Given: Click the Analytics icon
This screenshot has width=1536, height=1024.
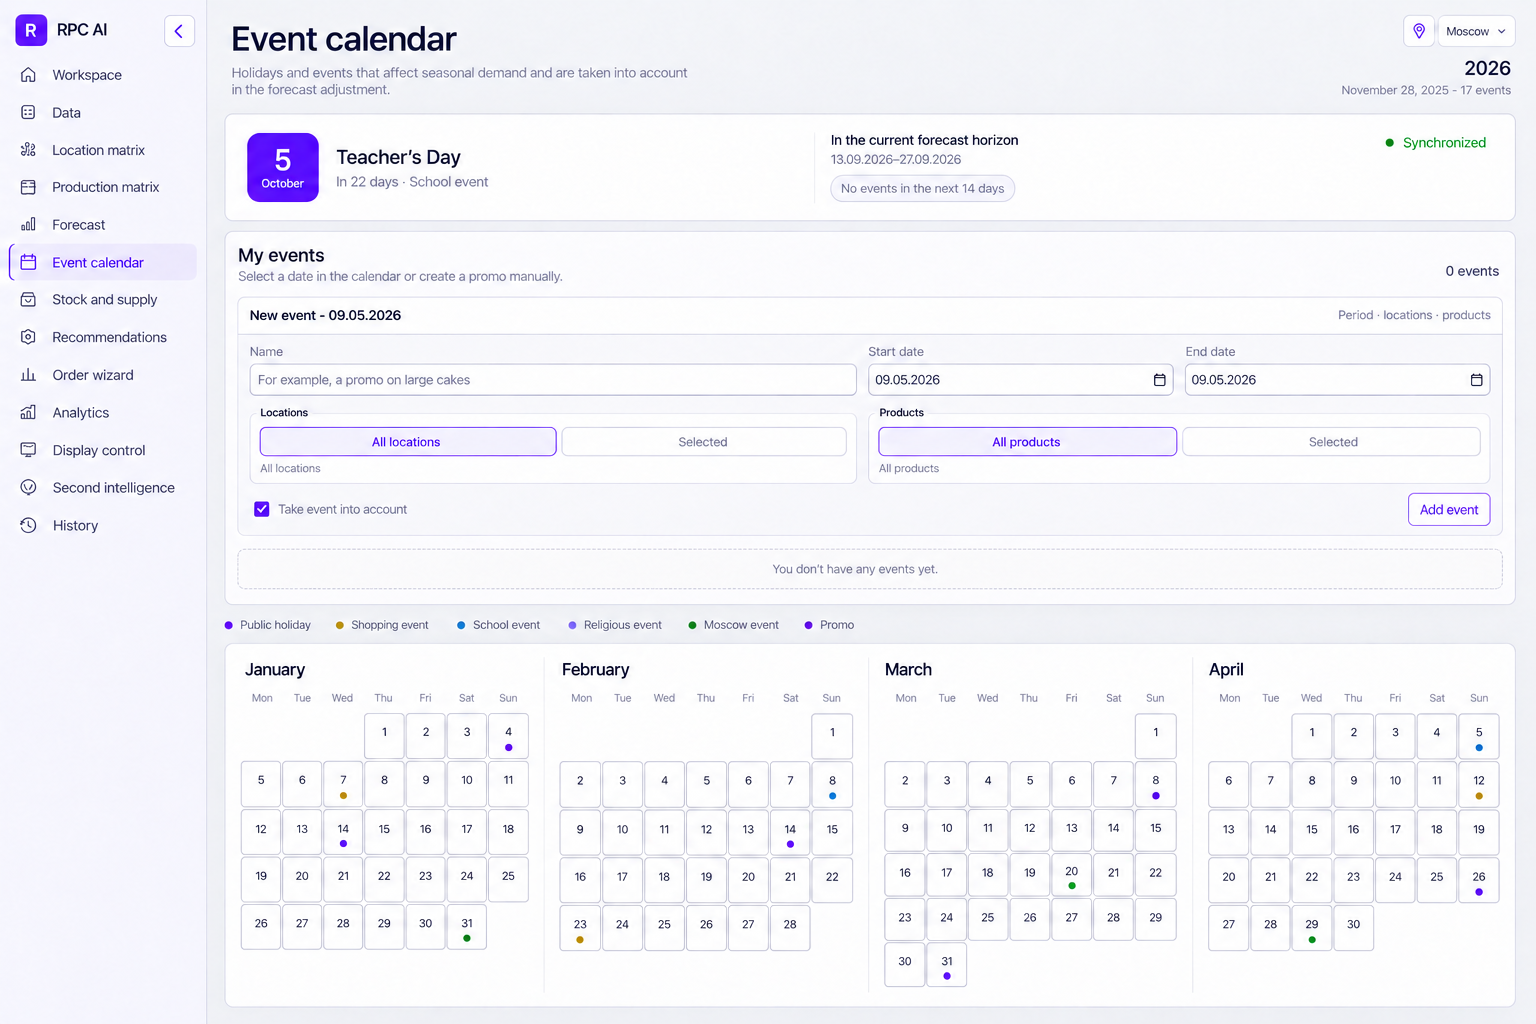Looking at the screenshot, I should coord(28,413).
